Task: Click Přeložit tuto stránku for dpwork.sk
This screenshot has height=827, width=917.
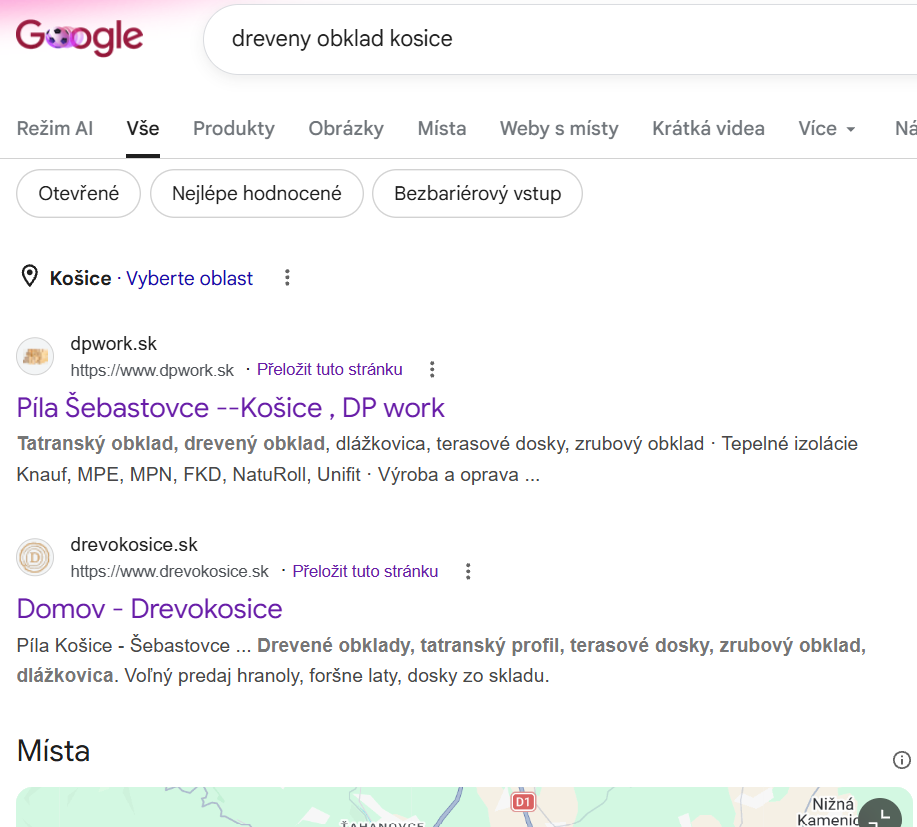Action: click(330, 370)
